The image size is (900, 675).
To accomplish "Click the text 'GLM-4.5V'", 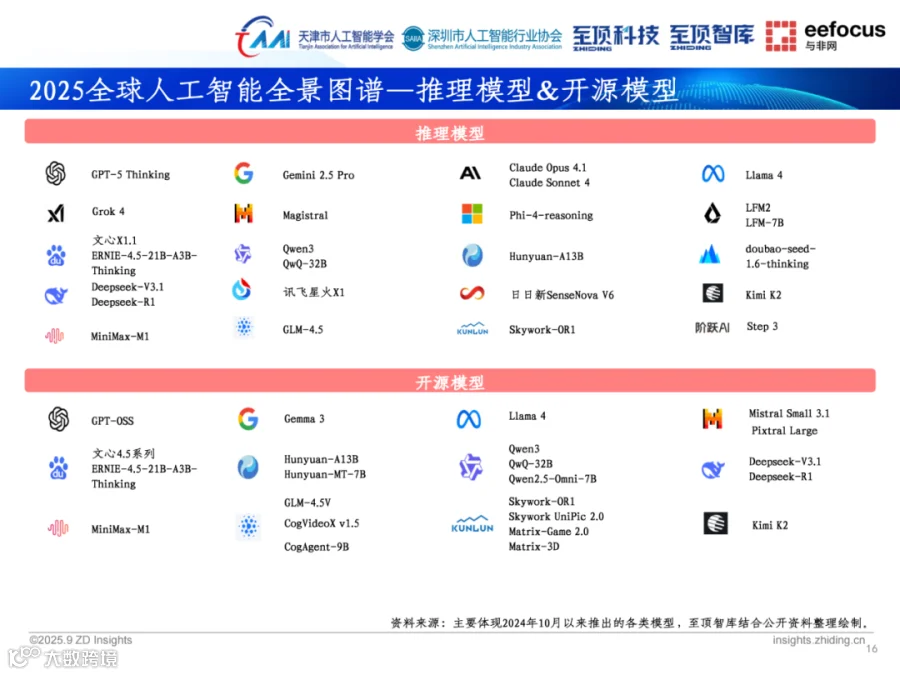I will [307, 503].
